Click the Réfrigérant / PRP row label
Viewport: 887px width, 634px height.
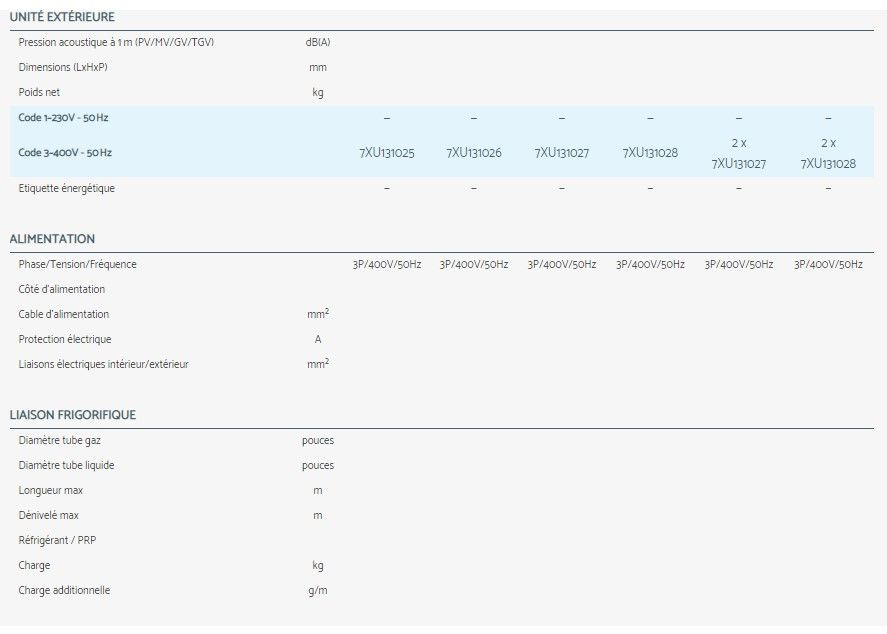tap(57, 540)
